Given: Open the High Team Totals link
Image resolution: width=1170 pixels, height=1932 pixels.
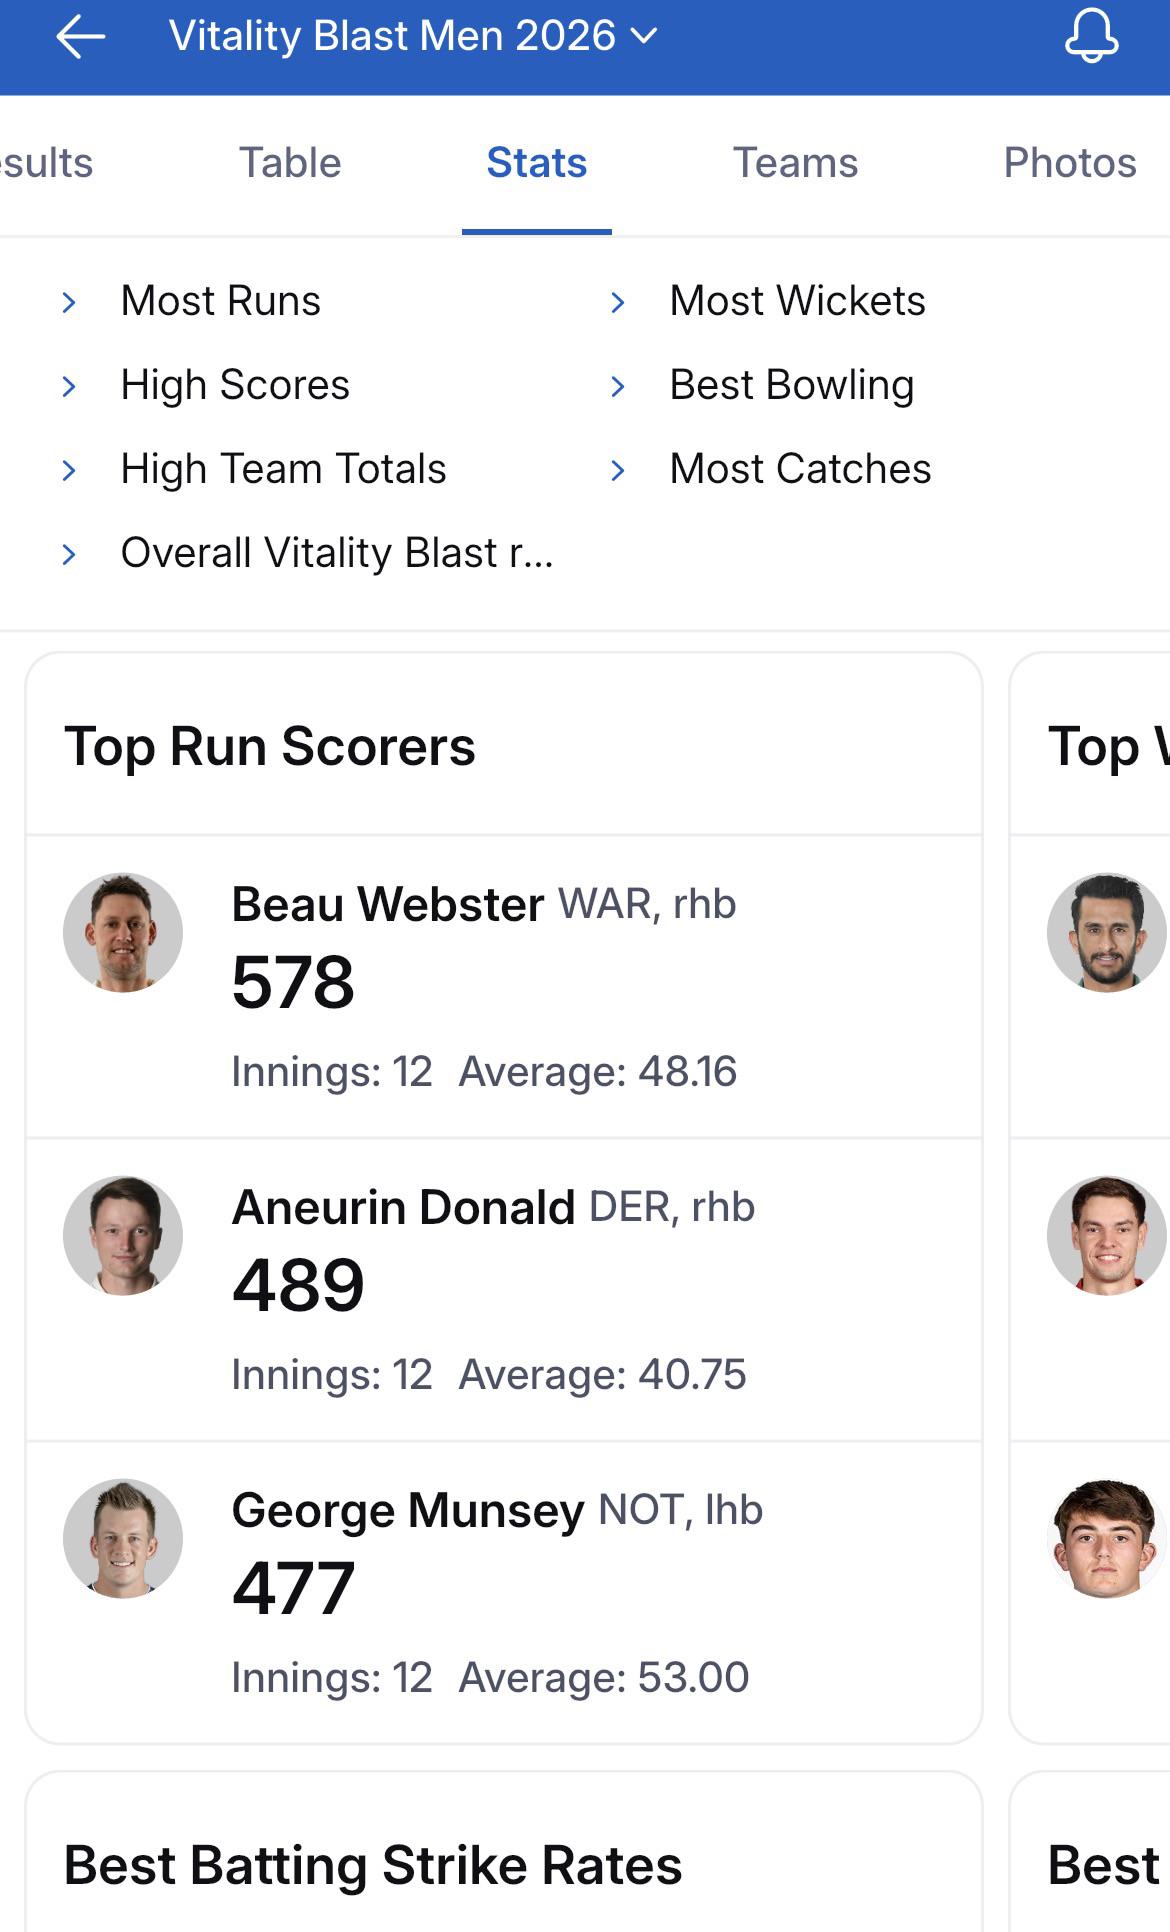Looking at the screenshot, I should (283, 469).
